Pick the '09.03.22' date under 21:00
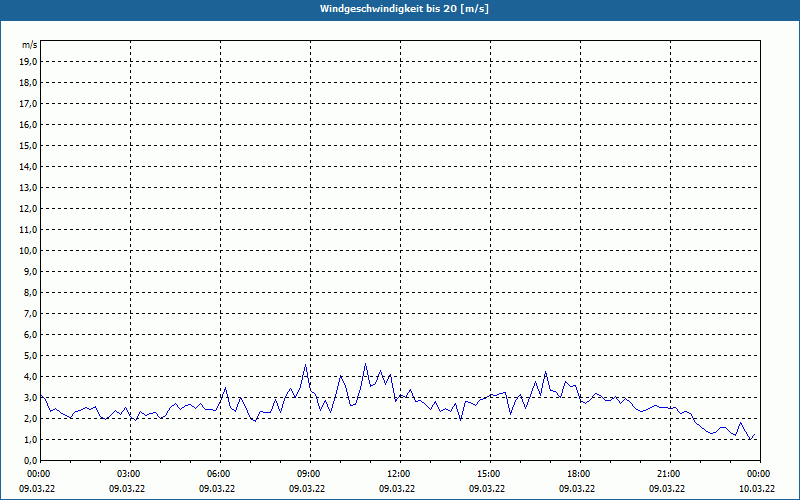Image resolution: width=800 pixels, height=500 pixels. [x=667, y=489]
